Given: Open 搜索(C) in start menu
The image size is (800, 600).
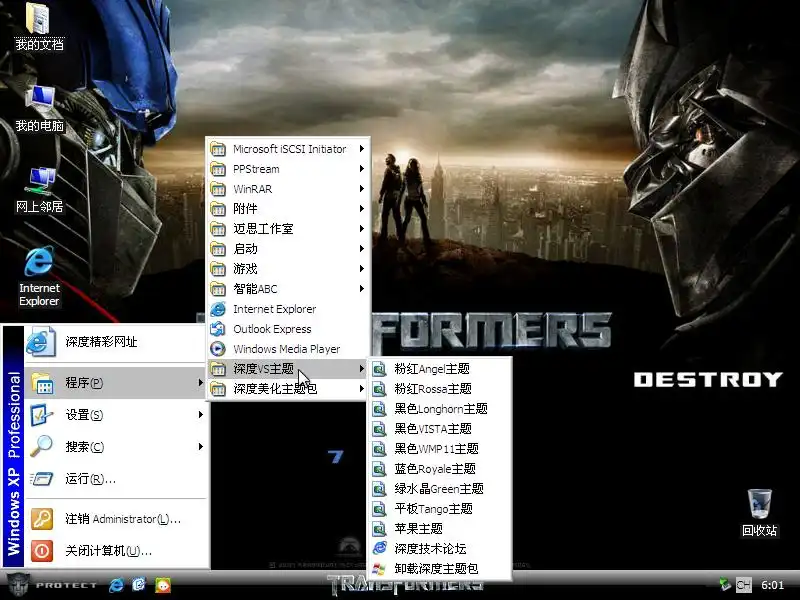Looking at the screenshot, I should pos(116,447).
